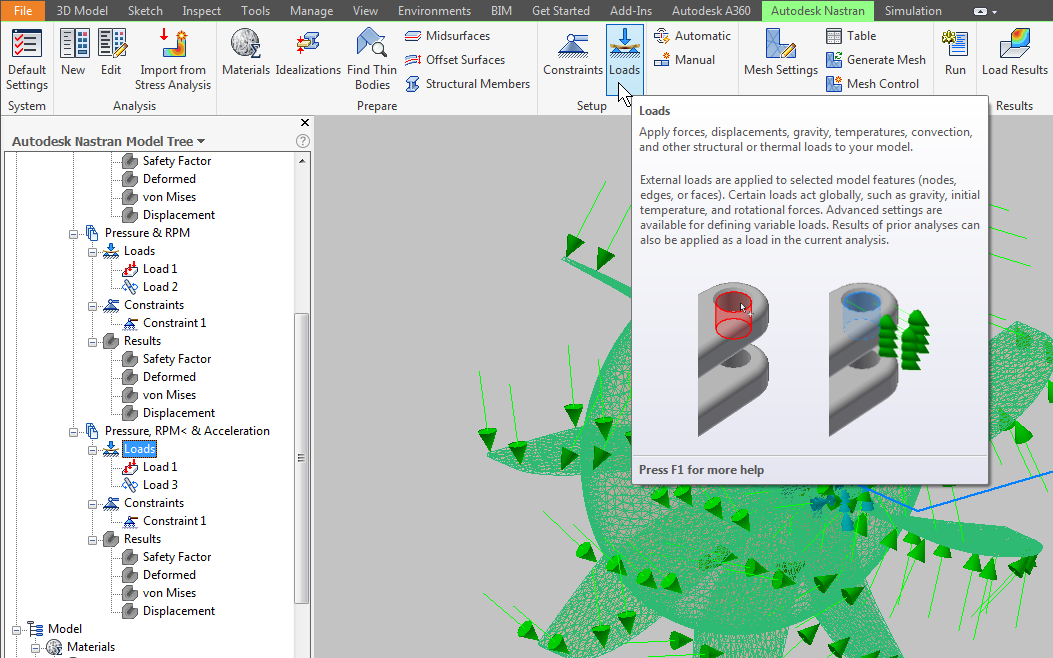Click Load Results
The height and width of the screenshot is (658, 1053).
click(1015, 52)
